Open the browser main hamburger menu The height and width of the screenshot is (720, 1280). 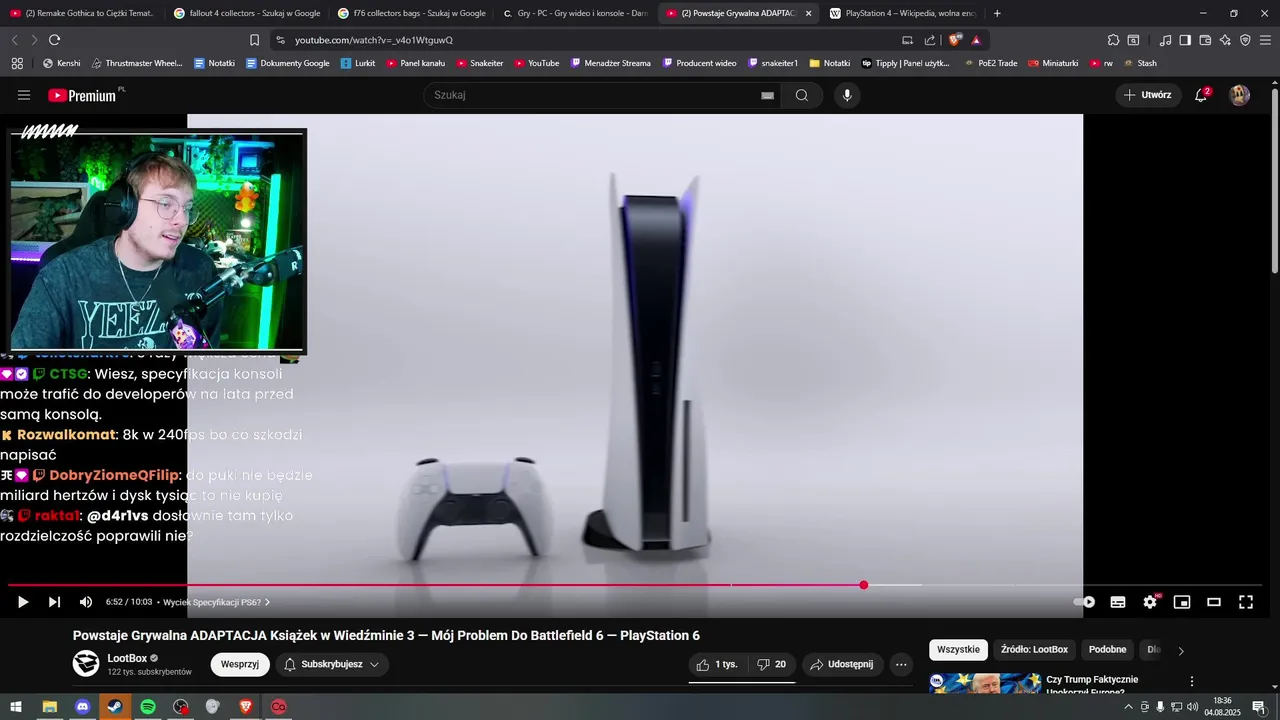(1265, 40)
